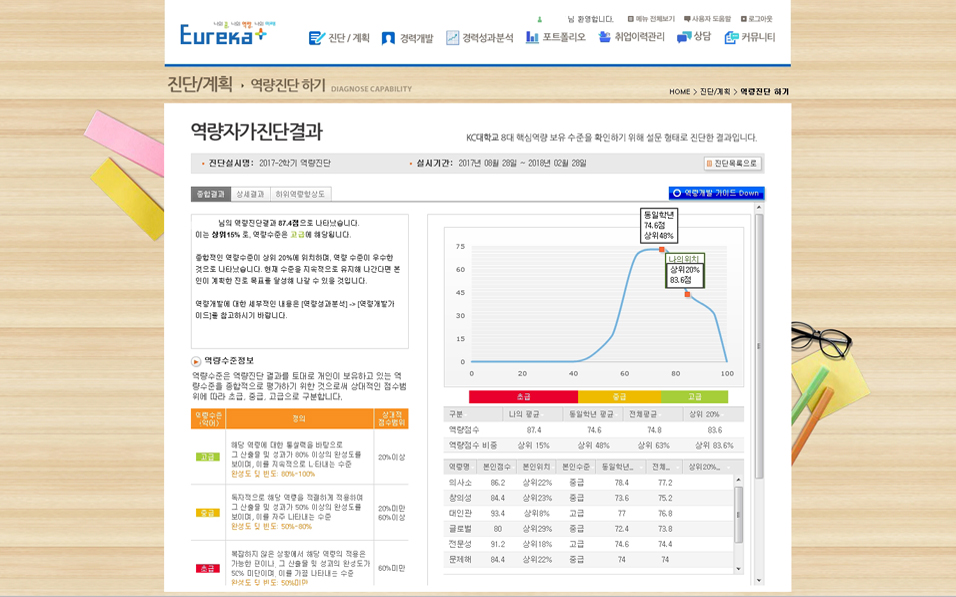Switch to the 상세결과 tab
This screenshot has width=956, height=597.
tap(250, 194)
